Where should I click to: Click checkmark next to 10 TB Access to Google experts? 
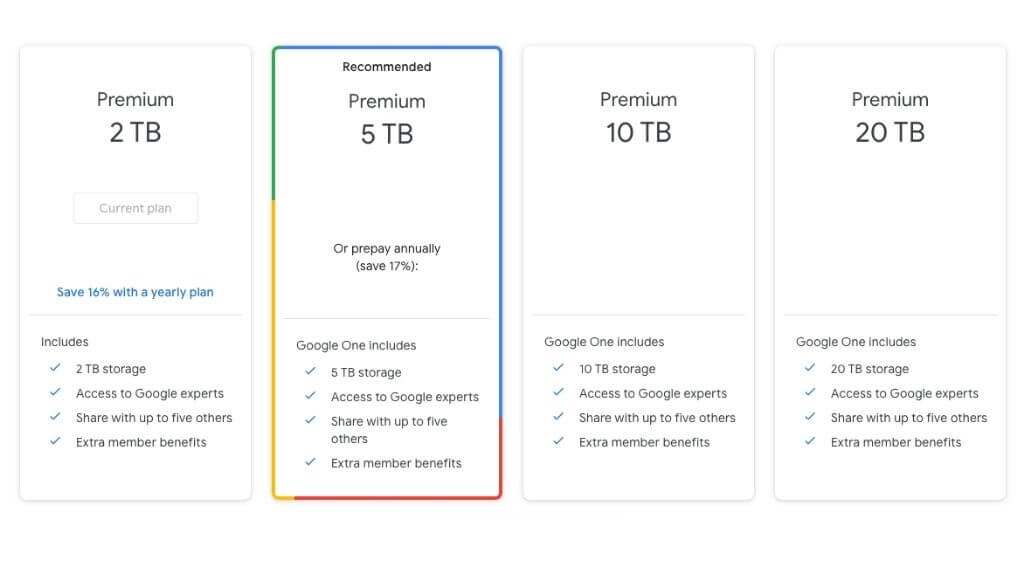coord(558,393)
